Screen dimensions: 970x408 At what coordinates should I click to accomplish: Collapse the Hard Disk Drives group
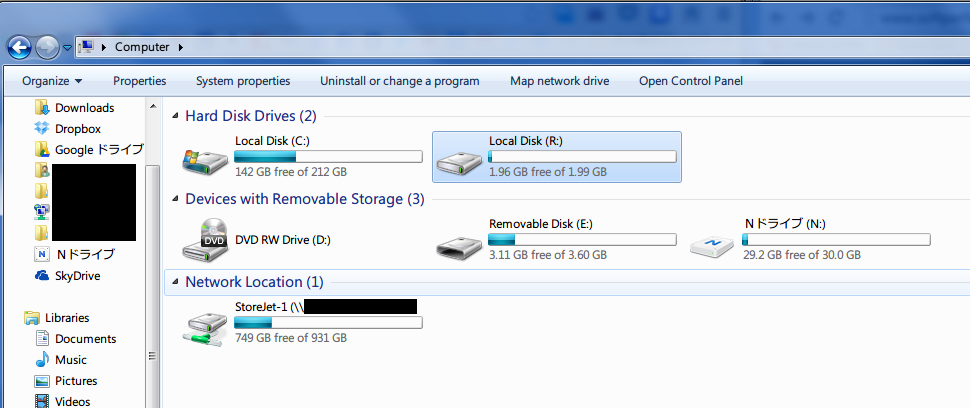pos(176,116)
